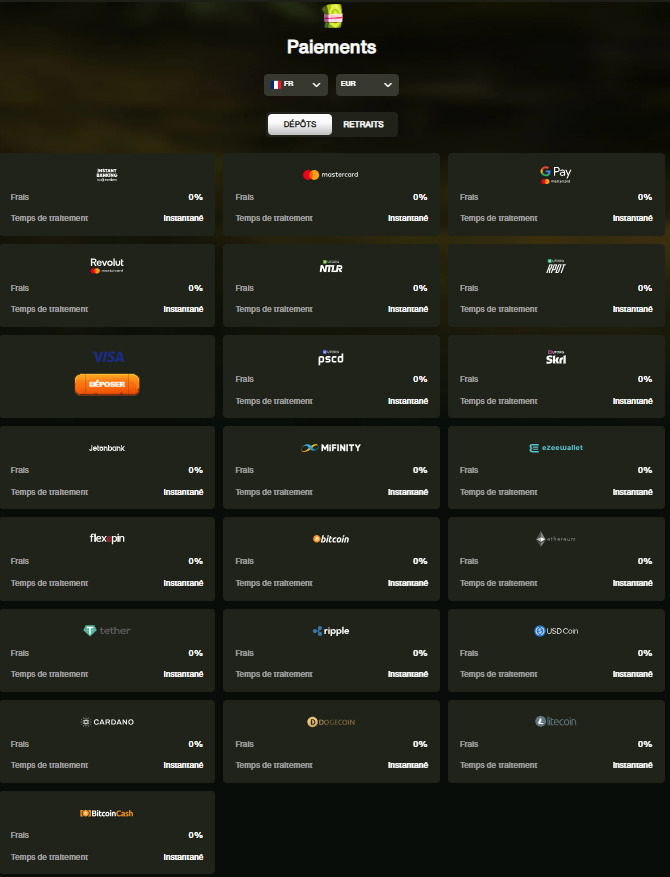Click 'Temps de traitement' in pscd card
This screenshot has height=877, width=670.
click(273, 401)
